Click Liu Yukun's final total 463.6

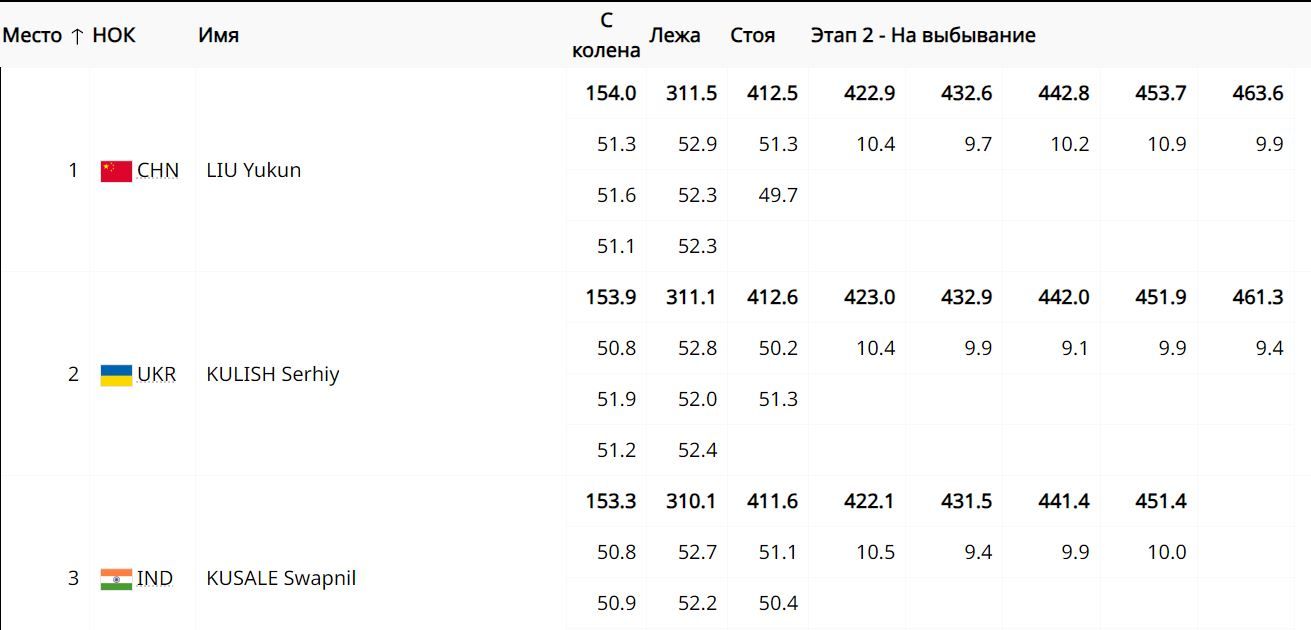point(1258,94)
